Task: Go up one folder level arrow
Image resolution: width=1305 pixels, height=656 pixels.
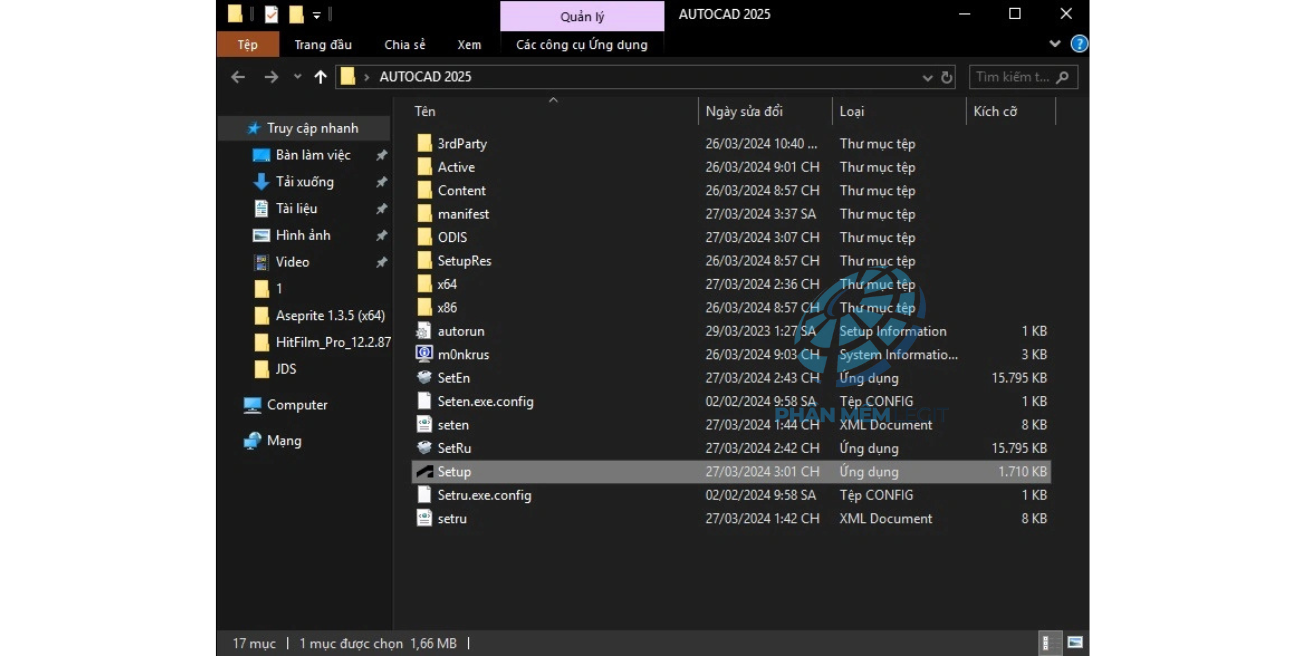Action: (x=320, y=77)
